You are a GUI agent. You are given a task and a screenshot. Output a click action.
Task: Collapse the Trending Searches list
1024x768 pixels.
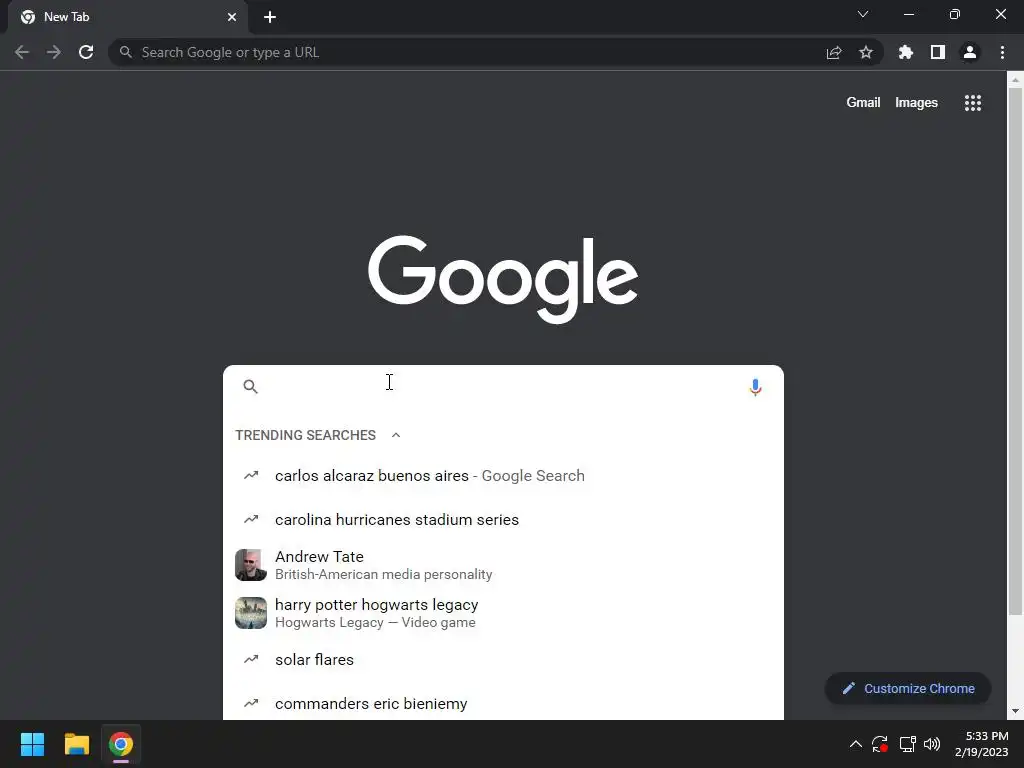[x=396, y=435]
